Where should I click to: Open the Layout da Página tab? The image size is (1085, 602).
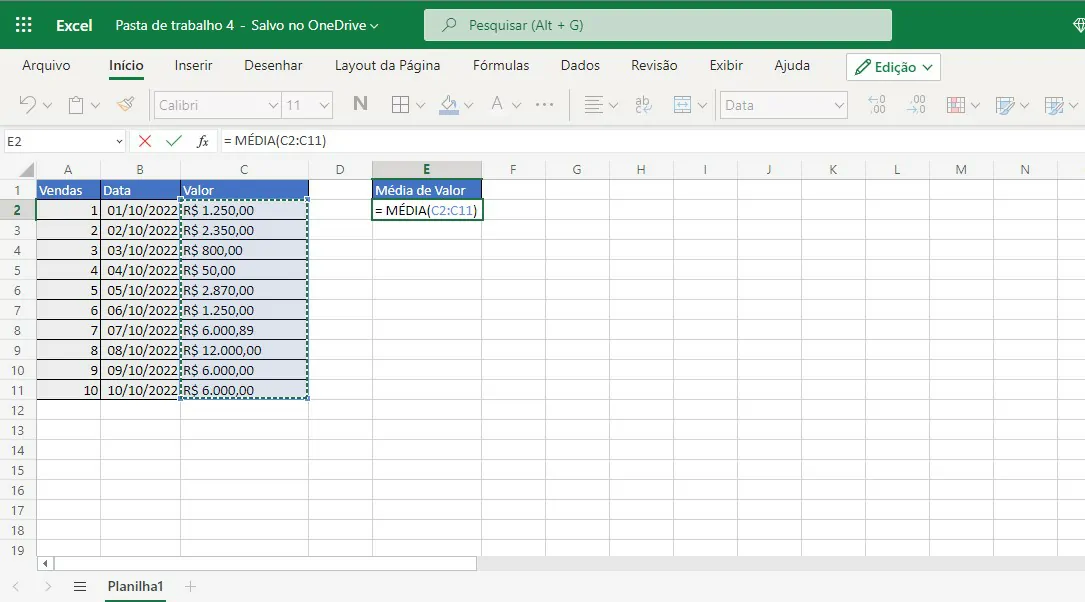pos(388,65)
